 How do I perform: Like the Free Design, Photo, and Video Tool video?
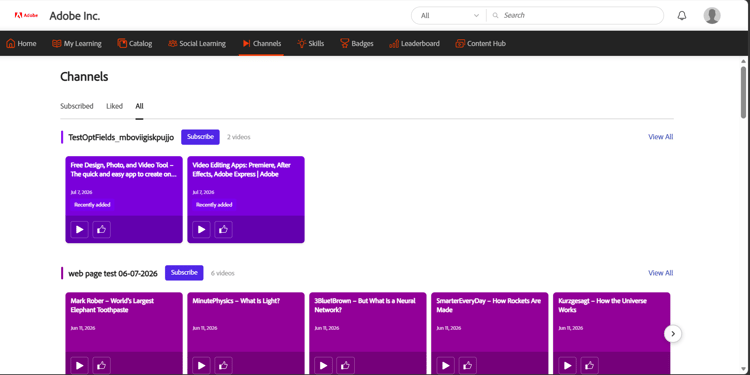pyautogui.click(x=101, y=230)
